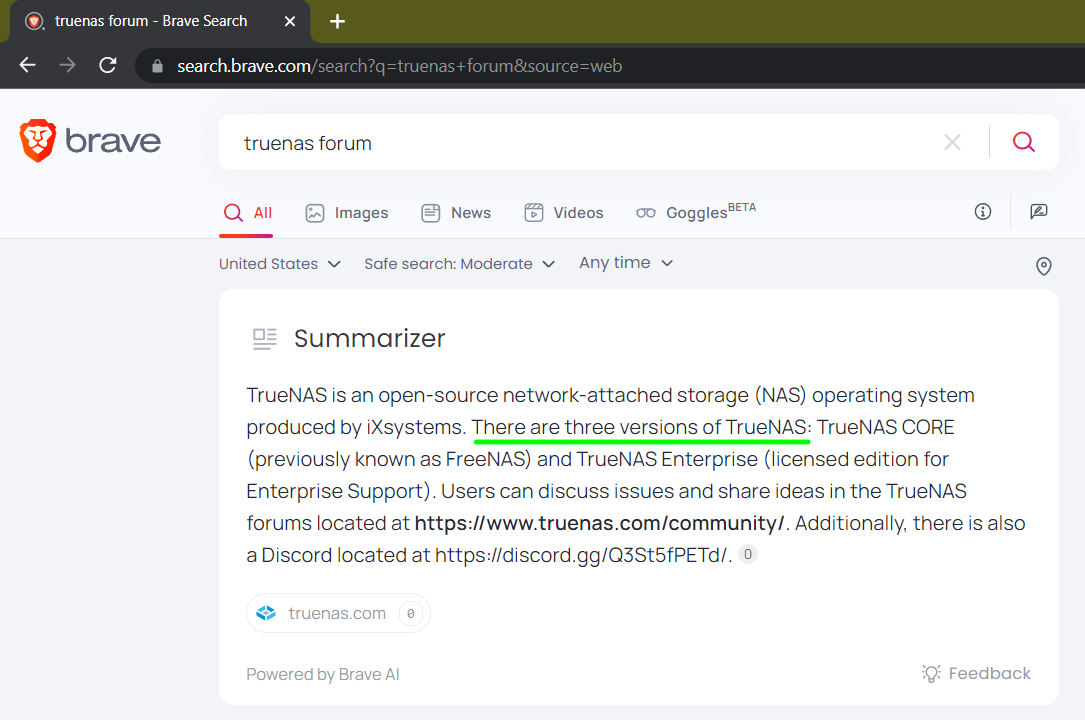Expand Safe search: Moderate dropdown
This screenshot has height=720, width=1085.
click(x=460, y=264)
